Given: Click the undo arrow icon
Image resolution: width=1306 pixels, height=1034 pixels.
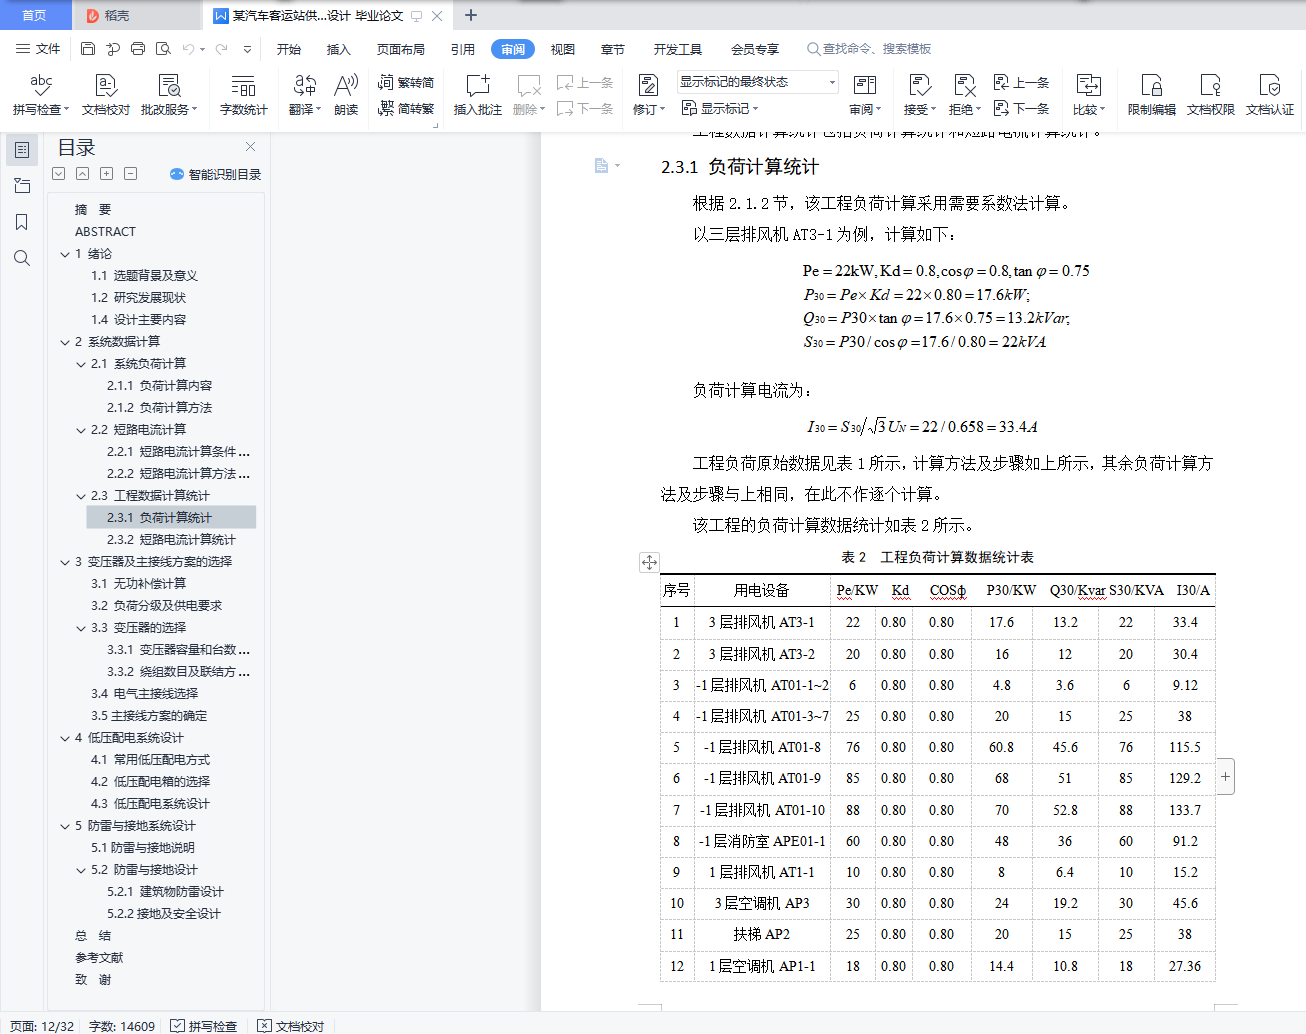Looking at the screenshot, I should pos(188,49).
